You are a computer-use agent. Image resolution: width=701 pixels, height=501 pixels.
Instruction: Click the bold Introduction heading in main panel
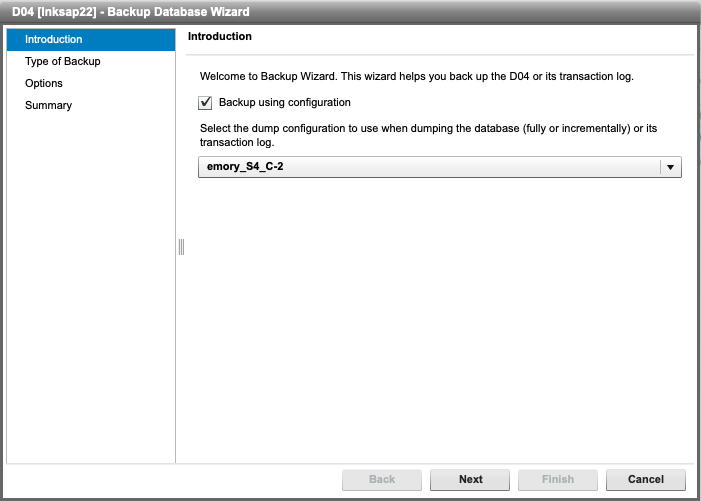click(220, 37)
